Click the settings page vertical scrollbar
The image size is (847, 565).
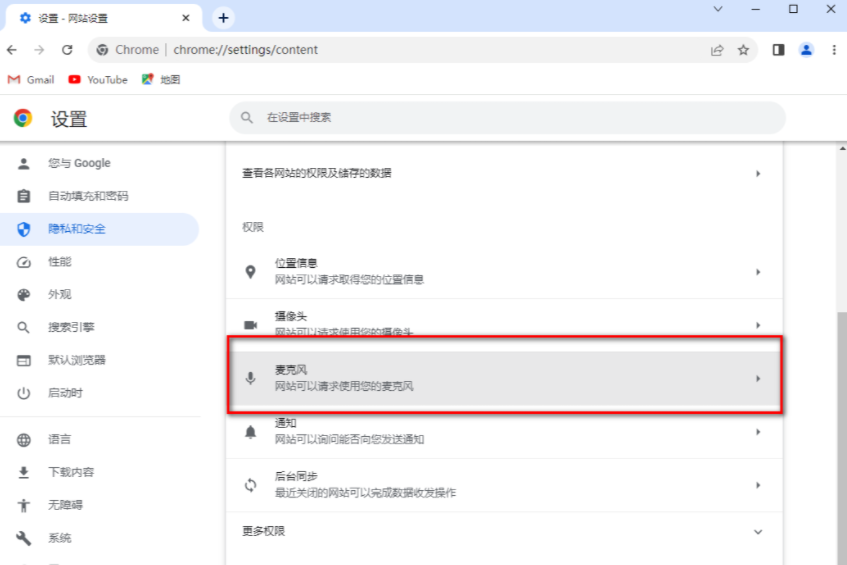click(x=842, y=438)
